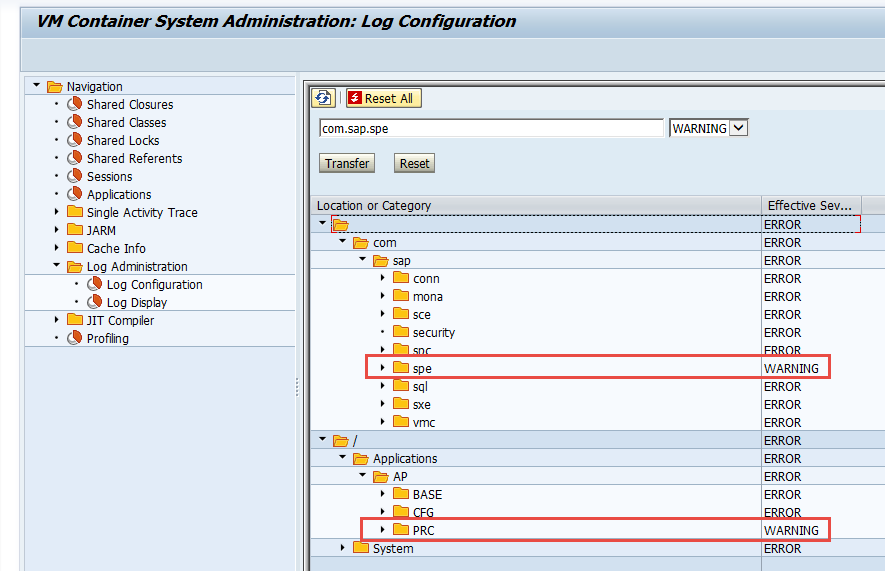
Task: Click the Log Display icon
Action: 94,302
